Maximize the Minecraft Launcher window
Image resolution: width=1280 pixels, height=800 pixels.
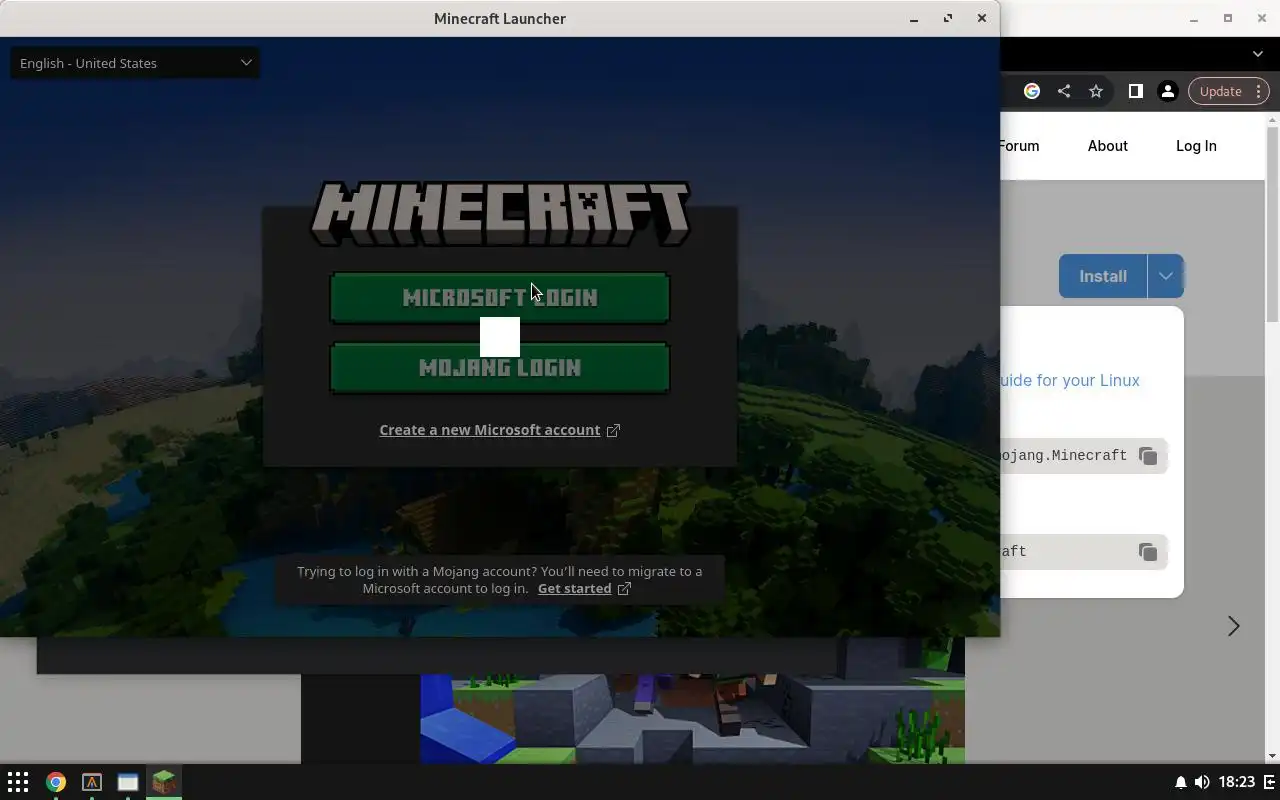pyautogui.click(x=948, y=19)
